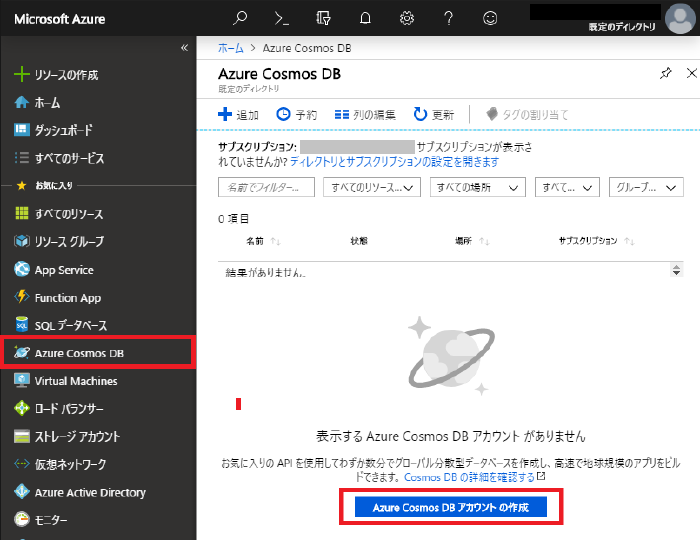Click the ロード バランサー icon
This screenshot has height=540, width=700.
tap(21, 408)
